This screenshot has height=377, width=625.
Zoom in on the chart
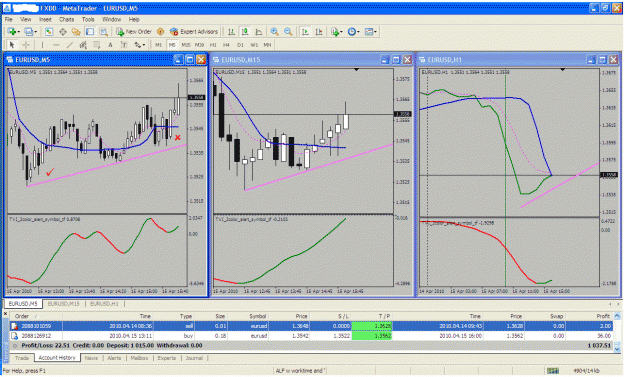click(274, 31)
